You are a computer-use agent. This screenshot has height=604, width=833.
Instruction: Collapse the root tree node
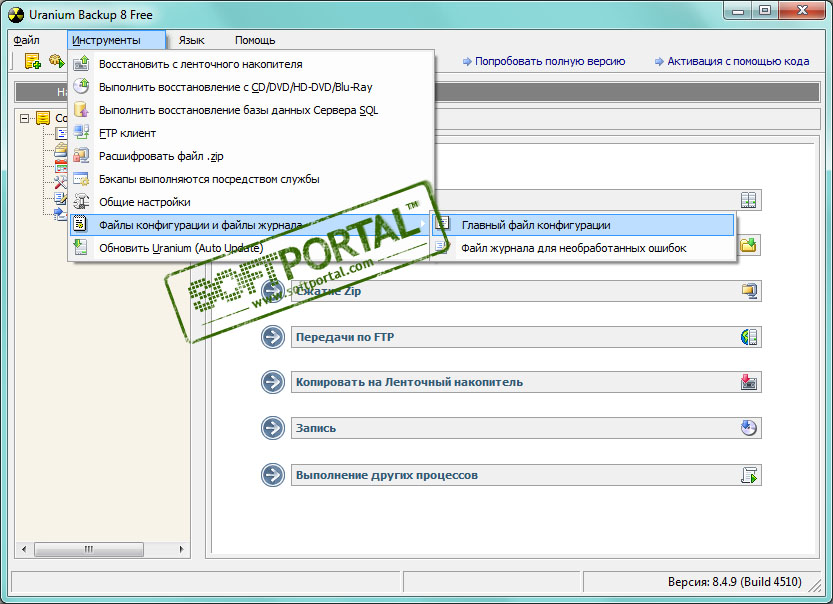point(24,118)
